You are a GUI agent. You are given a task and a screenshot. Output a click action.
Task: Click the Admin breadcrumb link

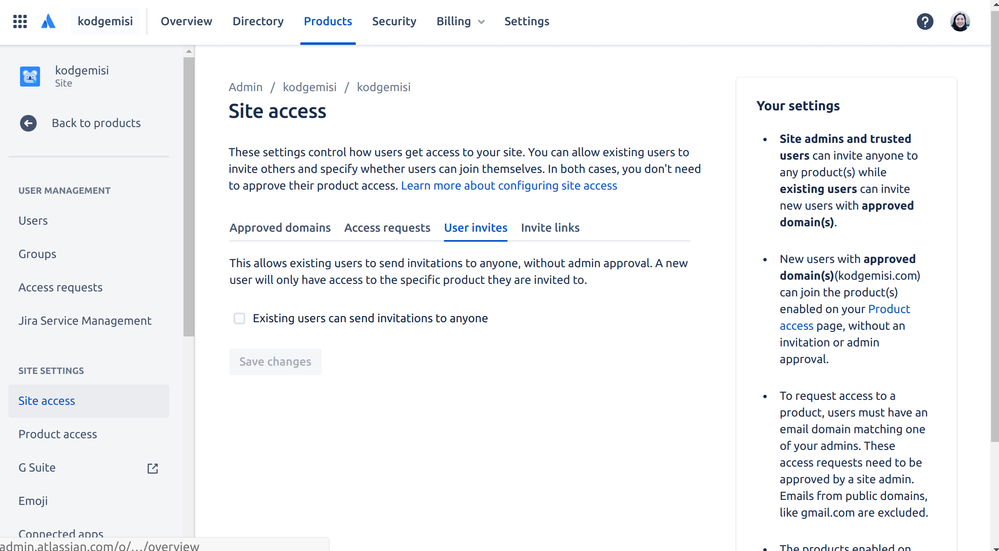click(x=245, y=87)
